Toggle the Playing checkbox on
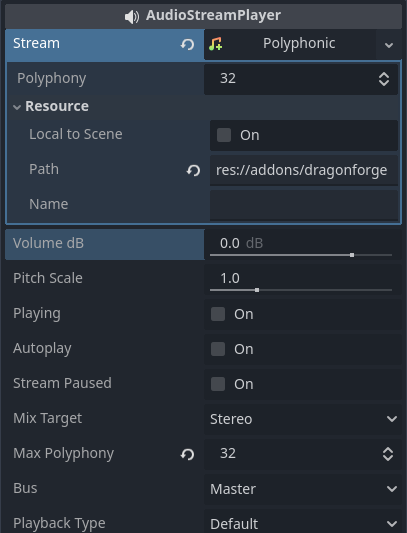 218,314
